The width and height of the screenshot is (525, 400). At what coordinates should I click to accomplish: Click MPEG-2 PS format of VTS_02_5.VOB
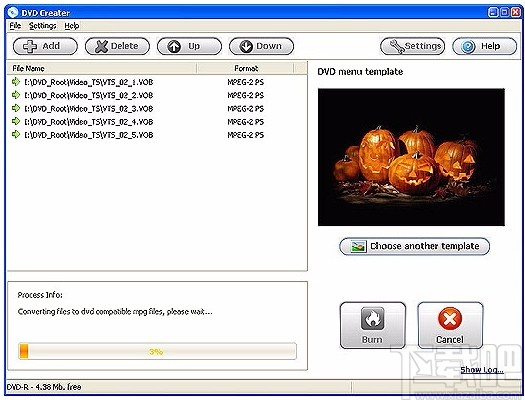pyautogui.click(x=246, y=135)
